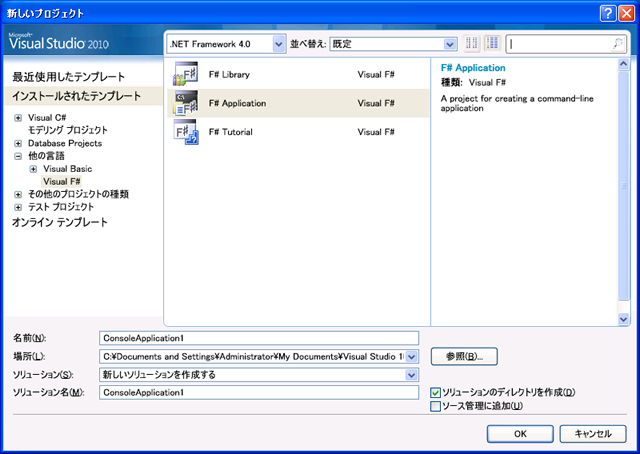Expand the Database Projects node
640x454 pixels.
18,143
